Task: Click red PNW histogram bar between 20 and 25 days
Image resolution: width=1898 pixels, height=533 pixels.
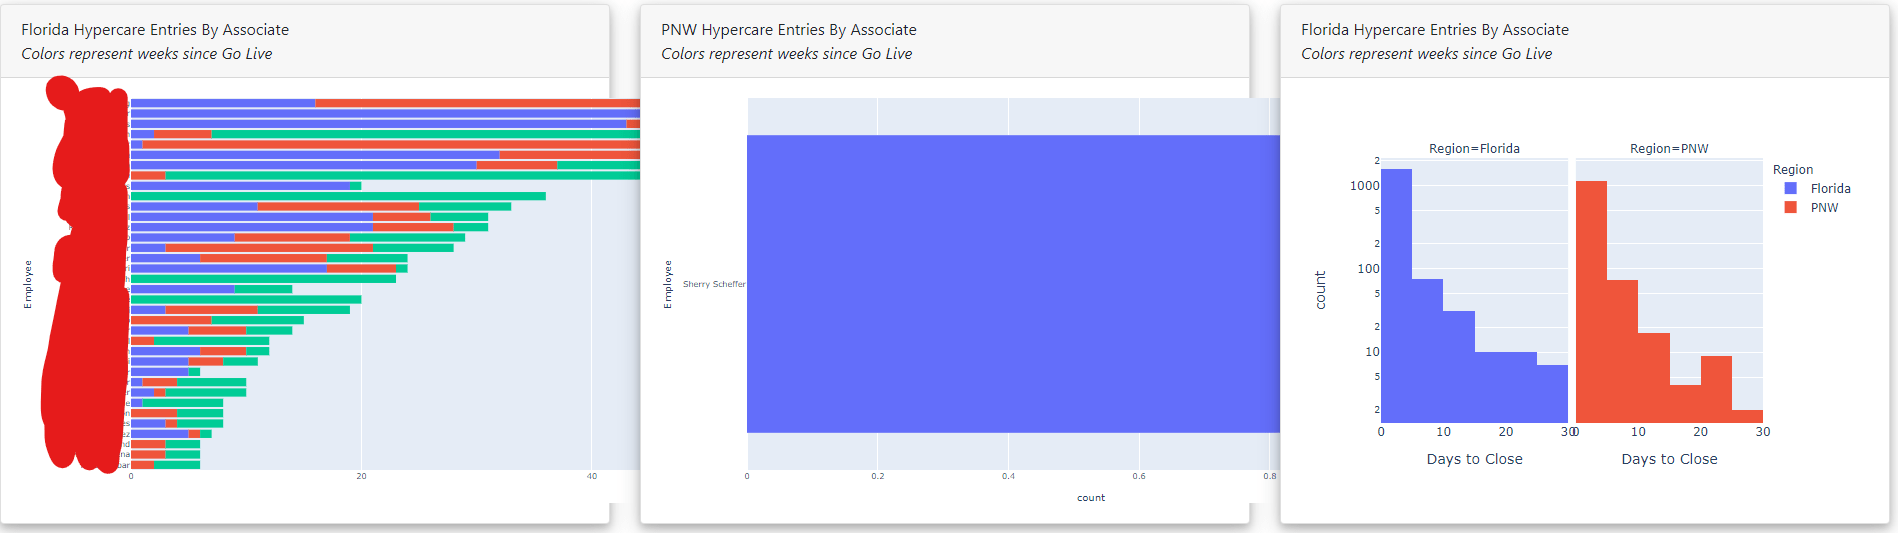Action: point(1716,390)
